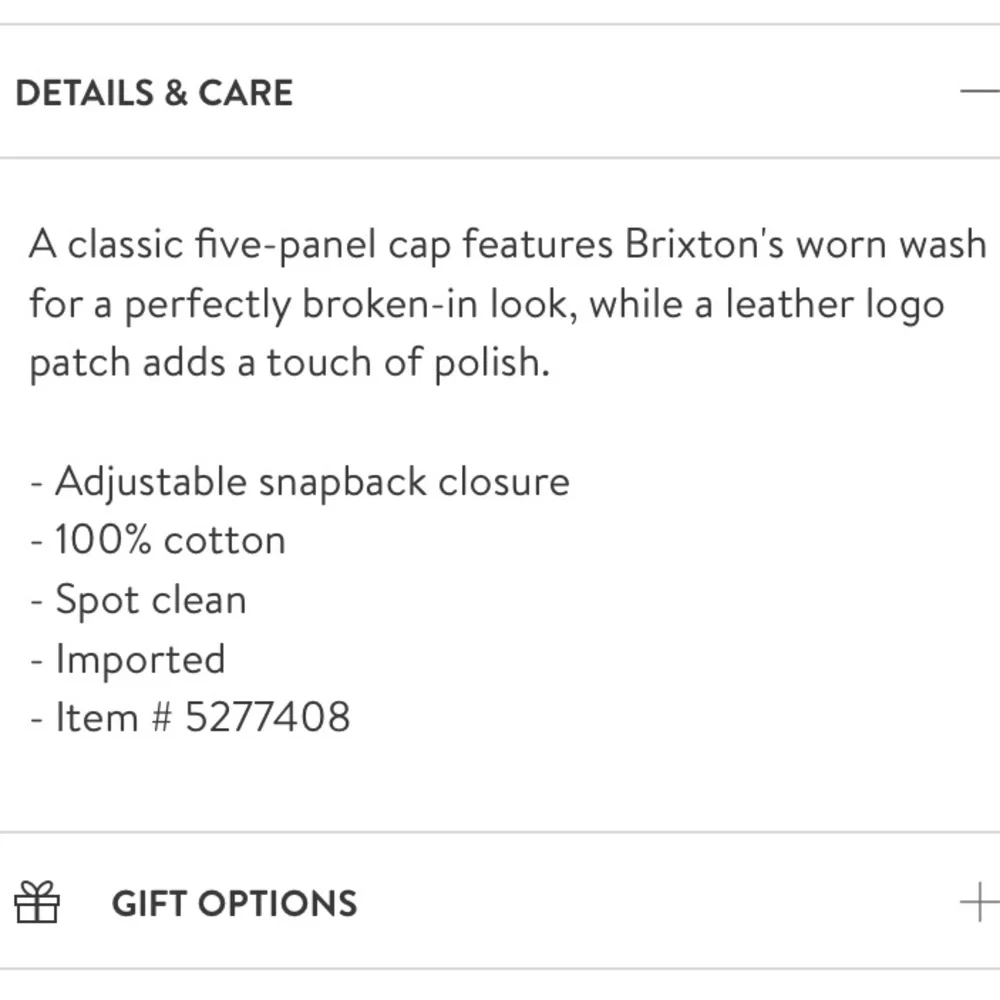Open the Gift Options section heading
This screenshot has width=1000, height=1000.
click(234, 903)
